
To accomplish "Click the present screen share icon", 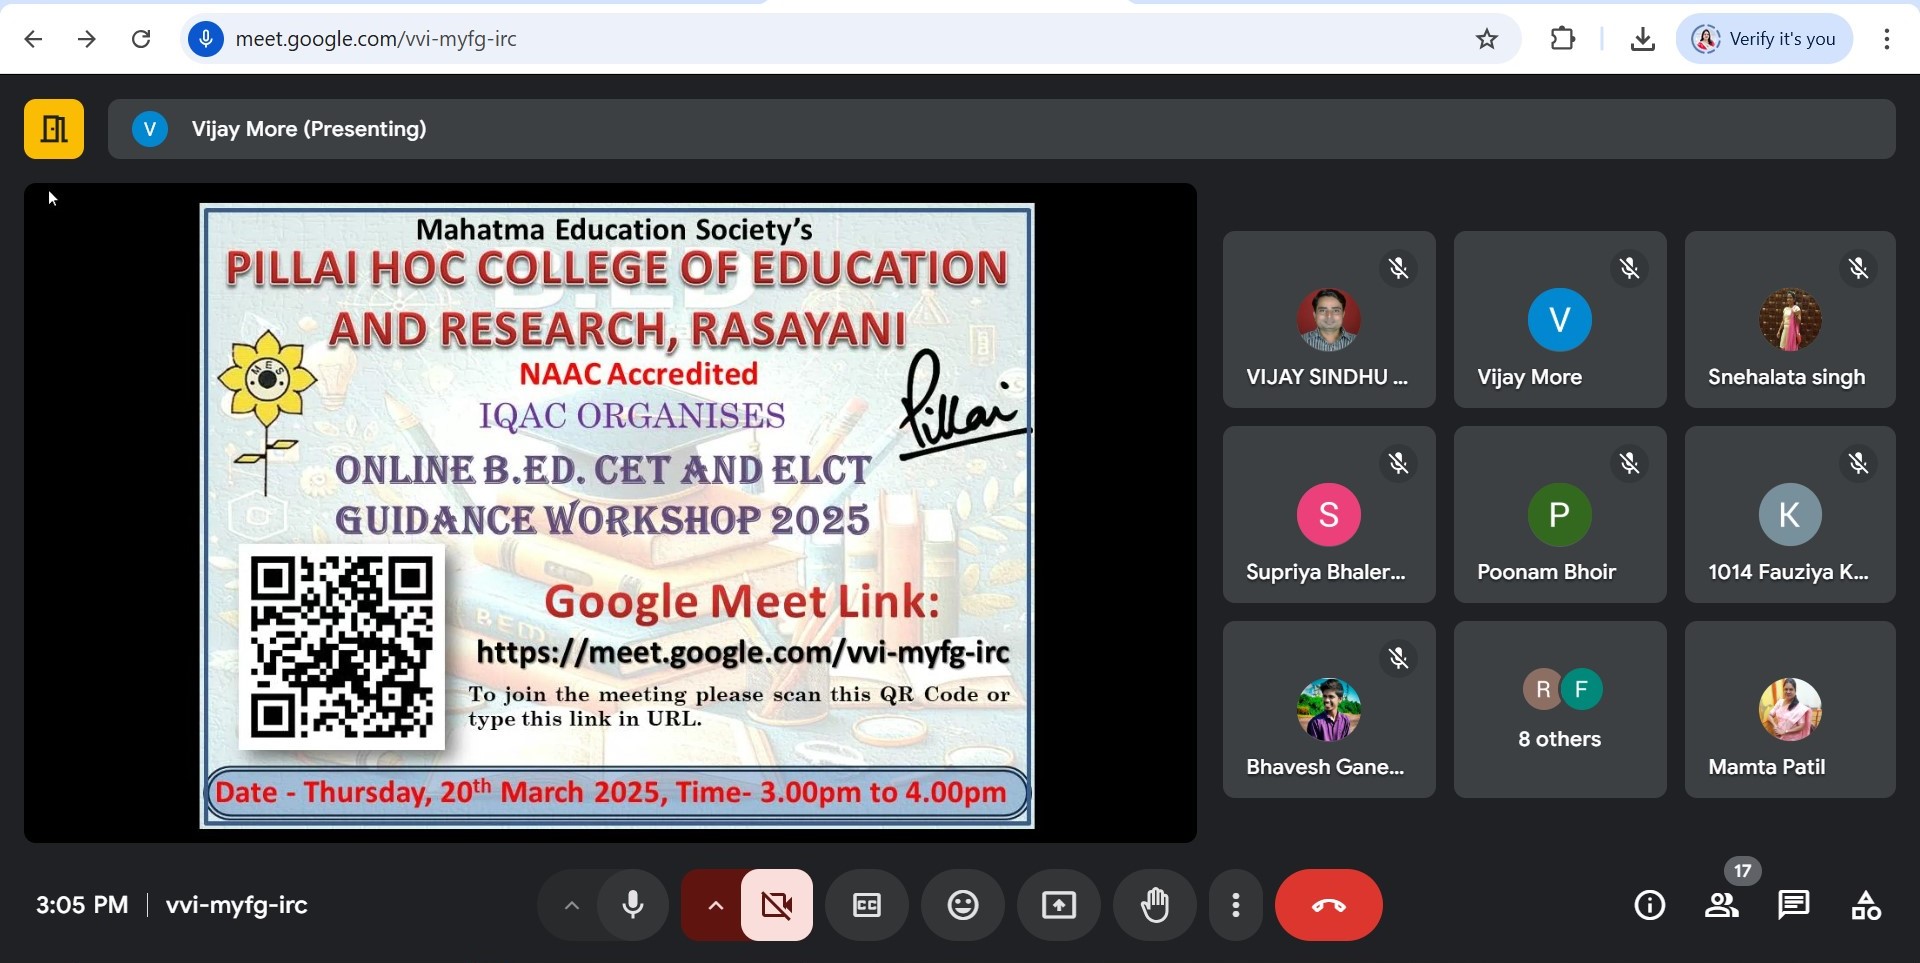I will [x=1058, y=906].
